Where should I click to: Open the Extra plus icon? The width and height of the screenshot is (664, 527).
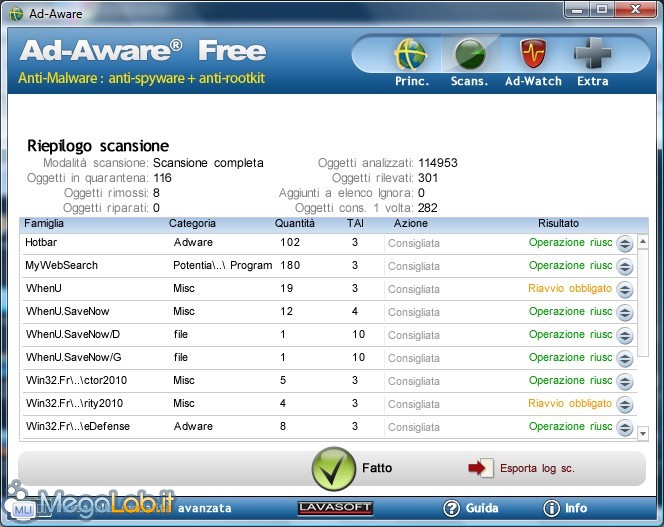(592, 53)
